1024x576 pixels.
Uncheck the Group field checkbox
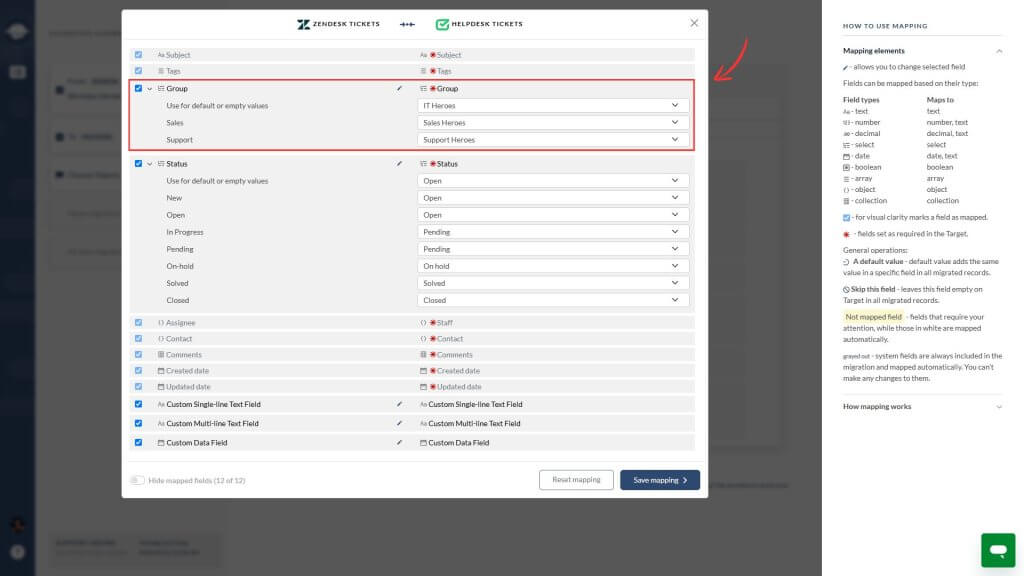point(138,88)
